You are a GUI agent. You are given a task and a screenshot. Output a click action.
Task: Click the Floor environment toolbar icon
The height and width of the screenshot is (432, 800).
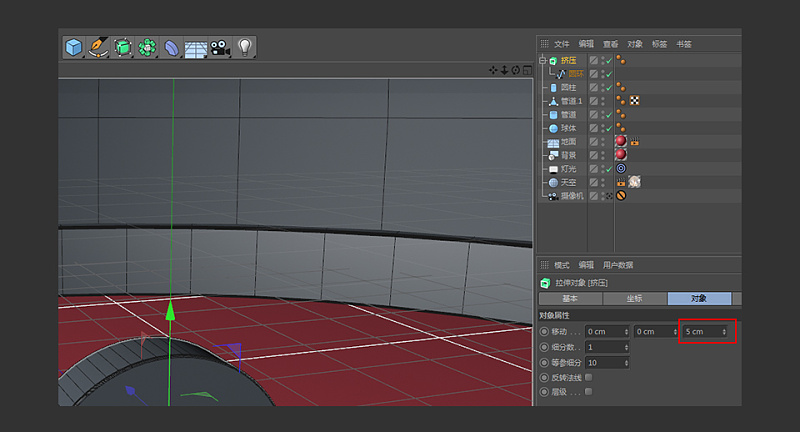(196, 47)
